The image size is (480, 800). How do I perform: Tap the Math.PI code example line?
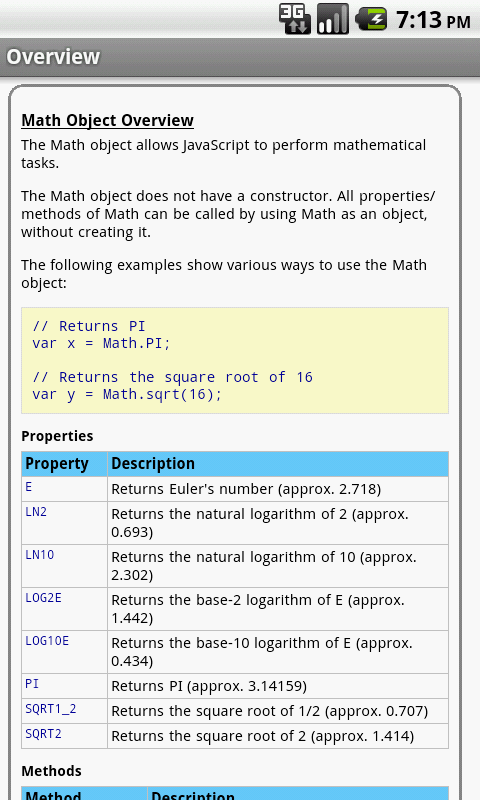[101, 343]
